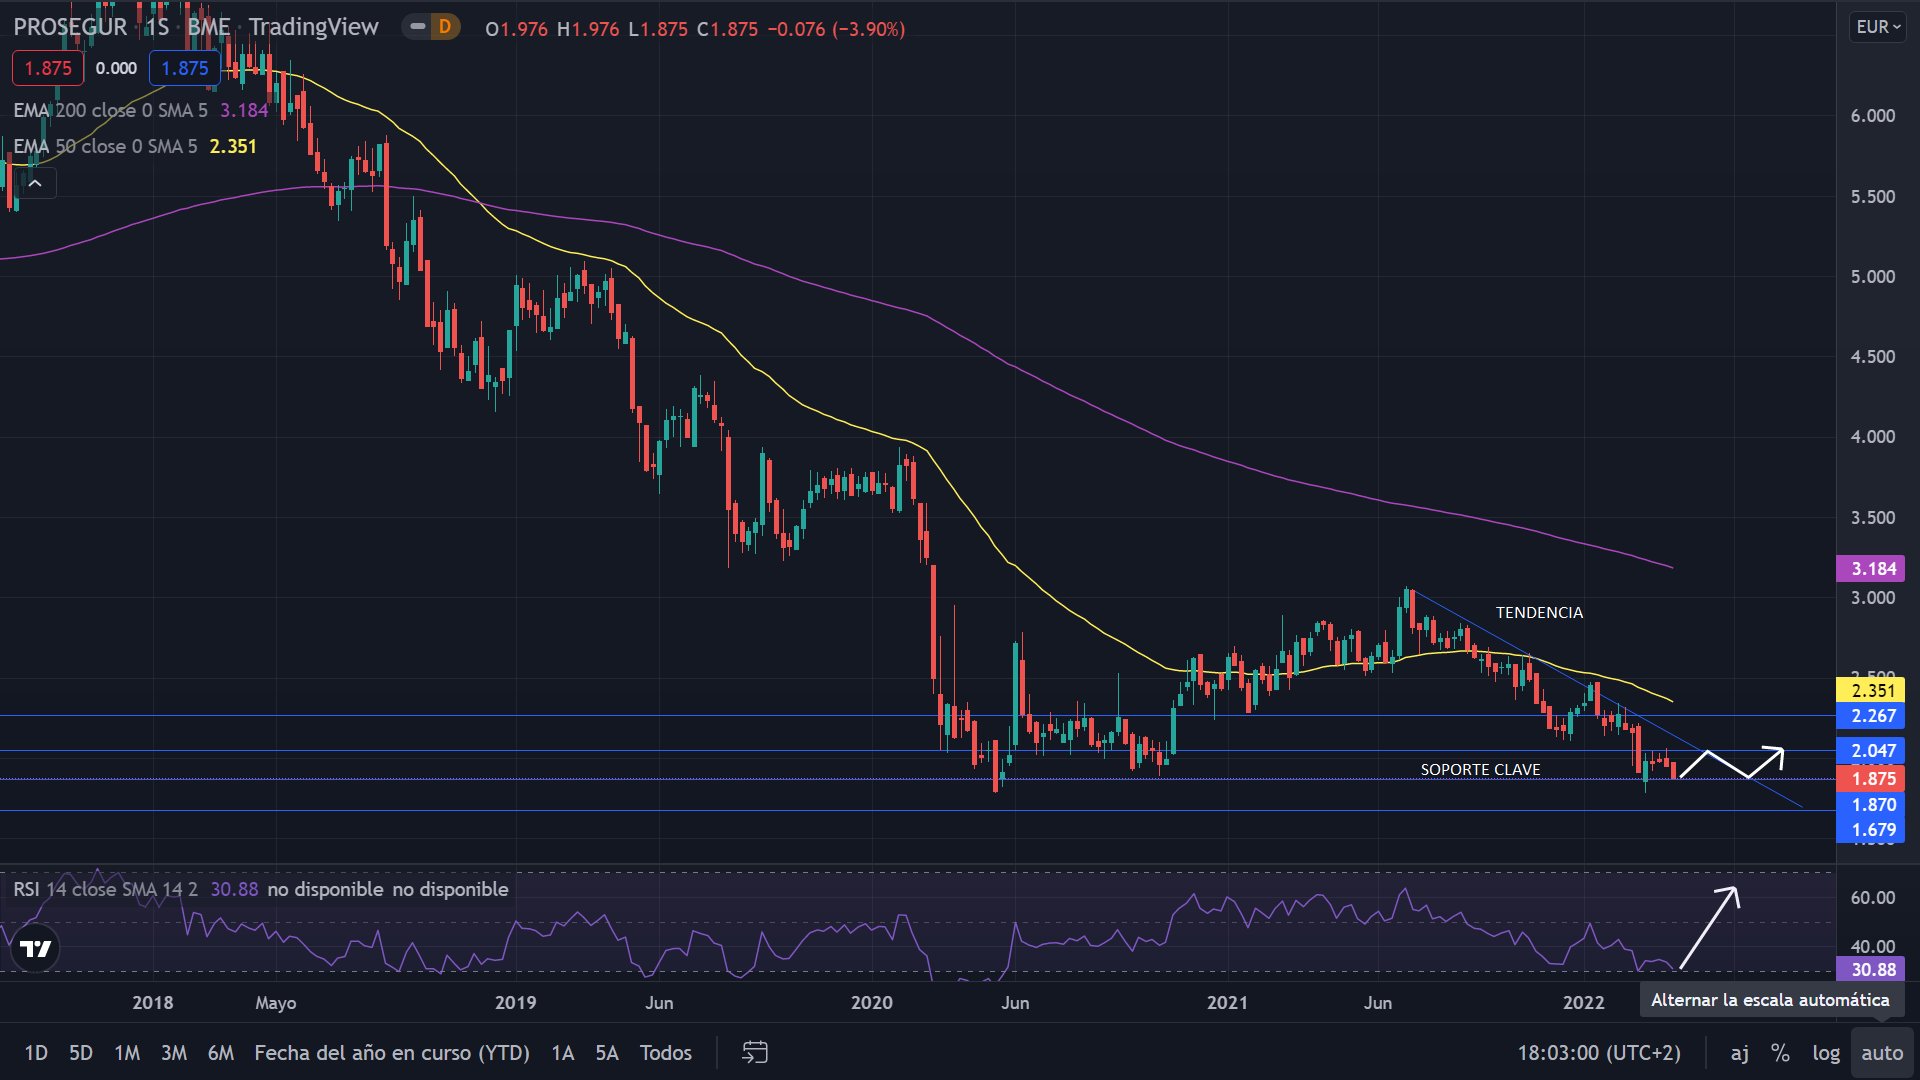Click the Todos range button
Viewport: 1920px width, 1080px height.
(666, 1052)
